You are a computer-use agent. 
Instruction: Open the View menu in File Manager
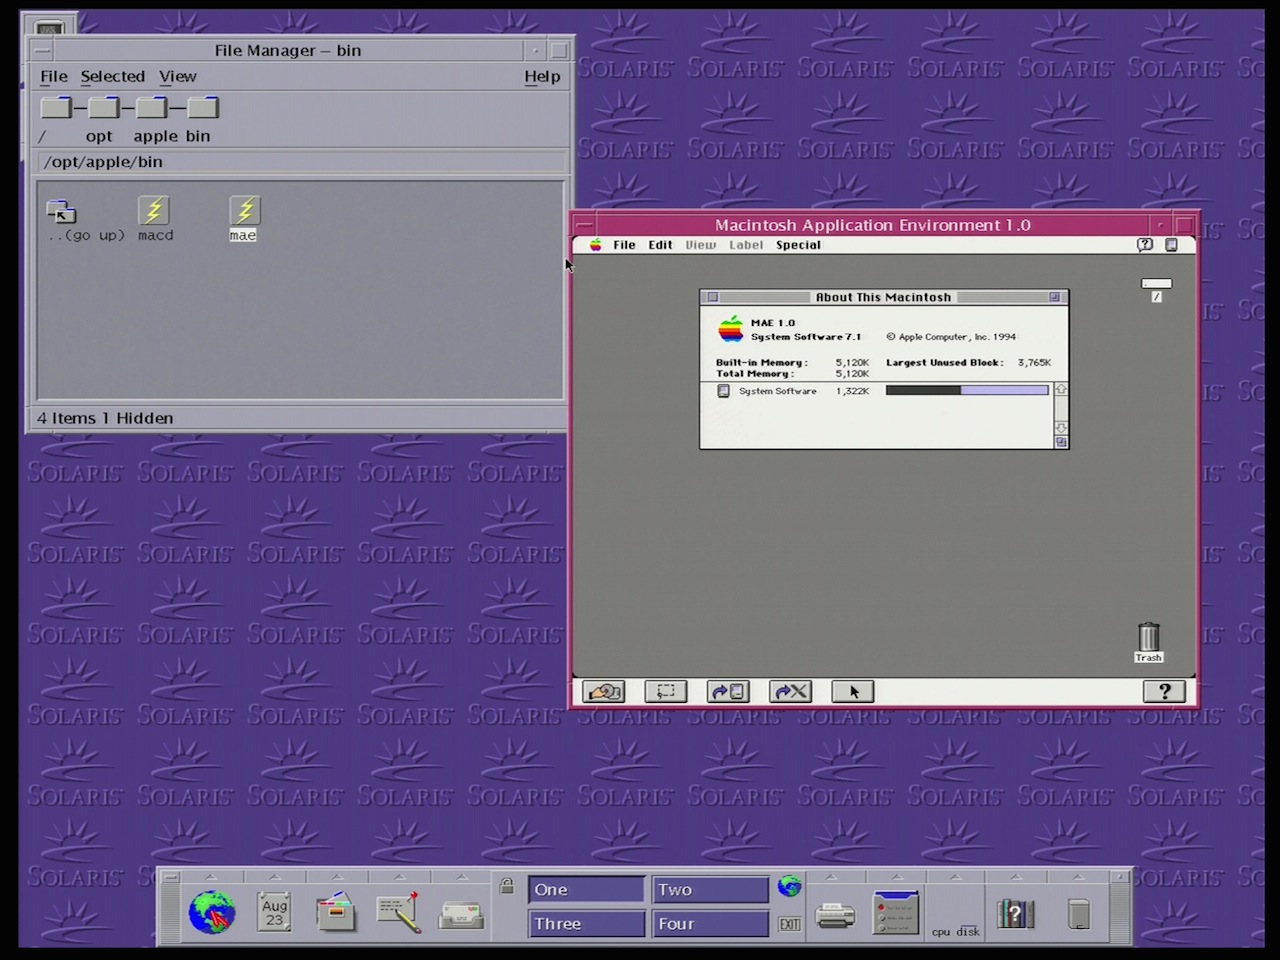pyautogui.click(x=178, y=77)
